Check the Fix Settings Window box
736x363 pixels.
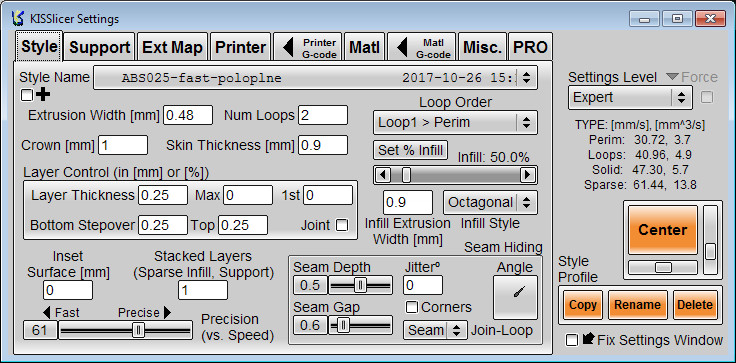(572, 340)
